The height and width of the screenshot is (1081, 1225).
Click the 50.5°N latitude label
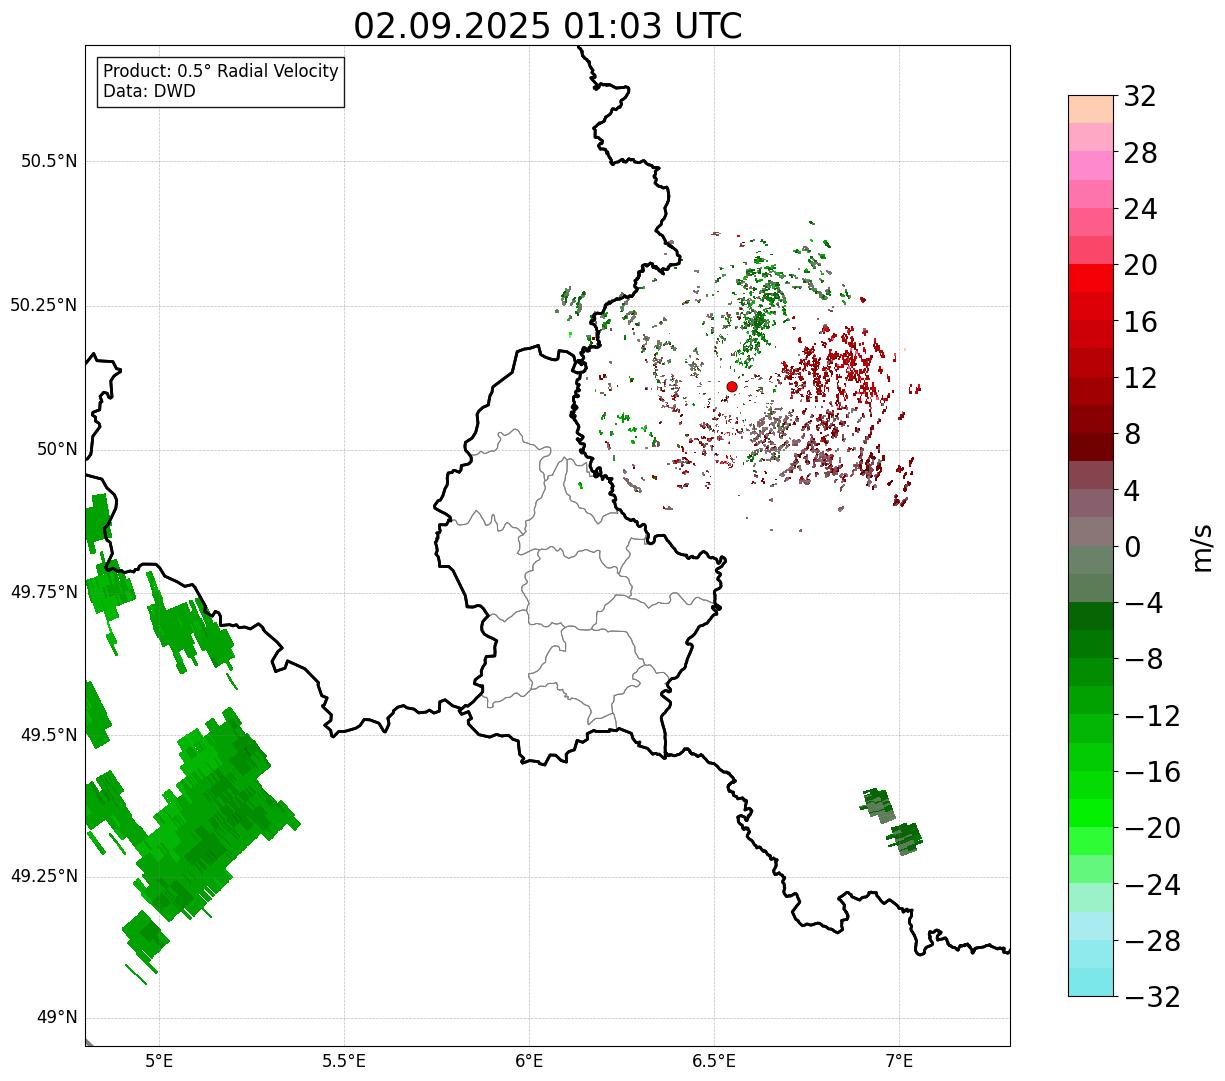(49, 162)
